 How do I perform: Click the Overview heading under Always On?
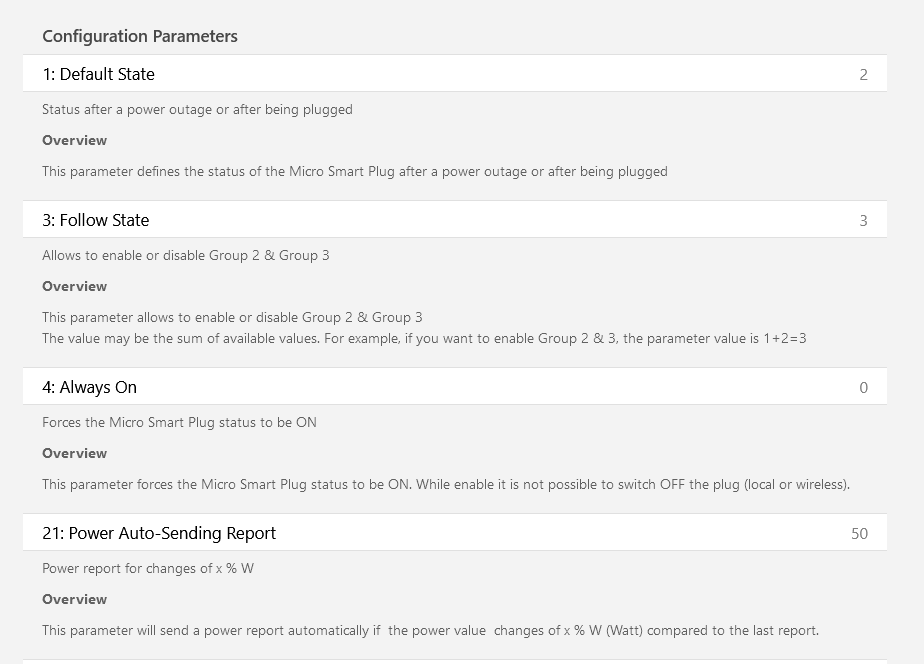point(74,453)
